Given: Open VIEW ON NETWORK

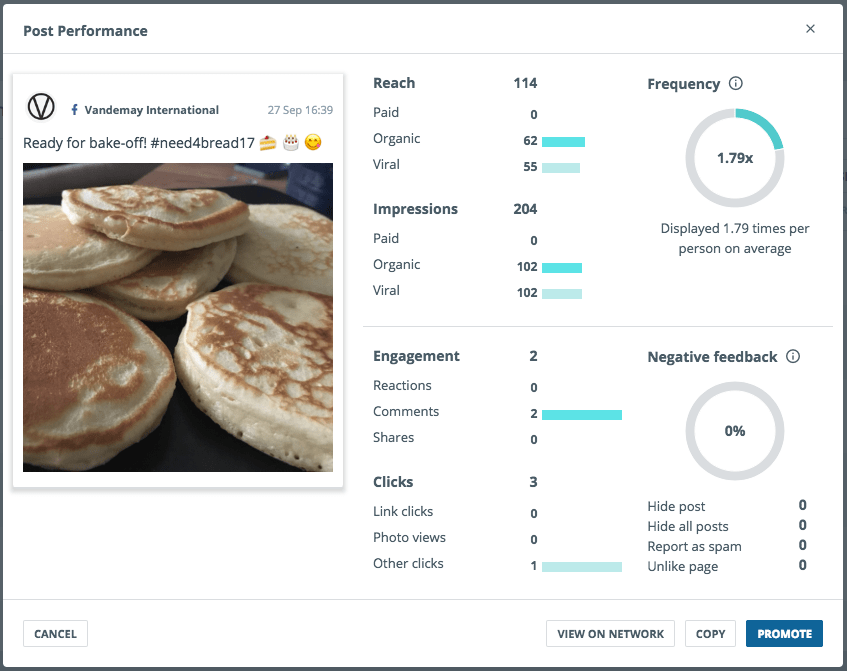Looking at the screenshot, I should tap(610, 634).
